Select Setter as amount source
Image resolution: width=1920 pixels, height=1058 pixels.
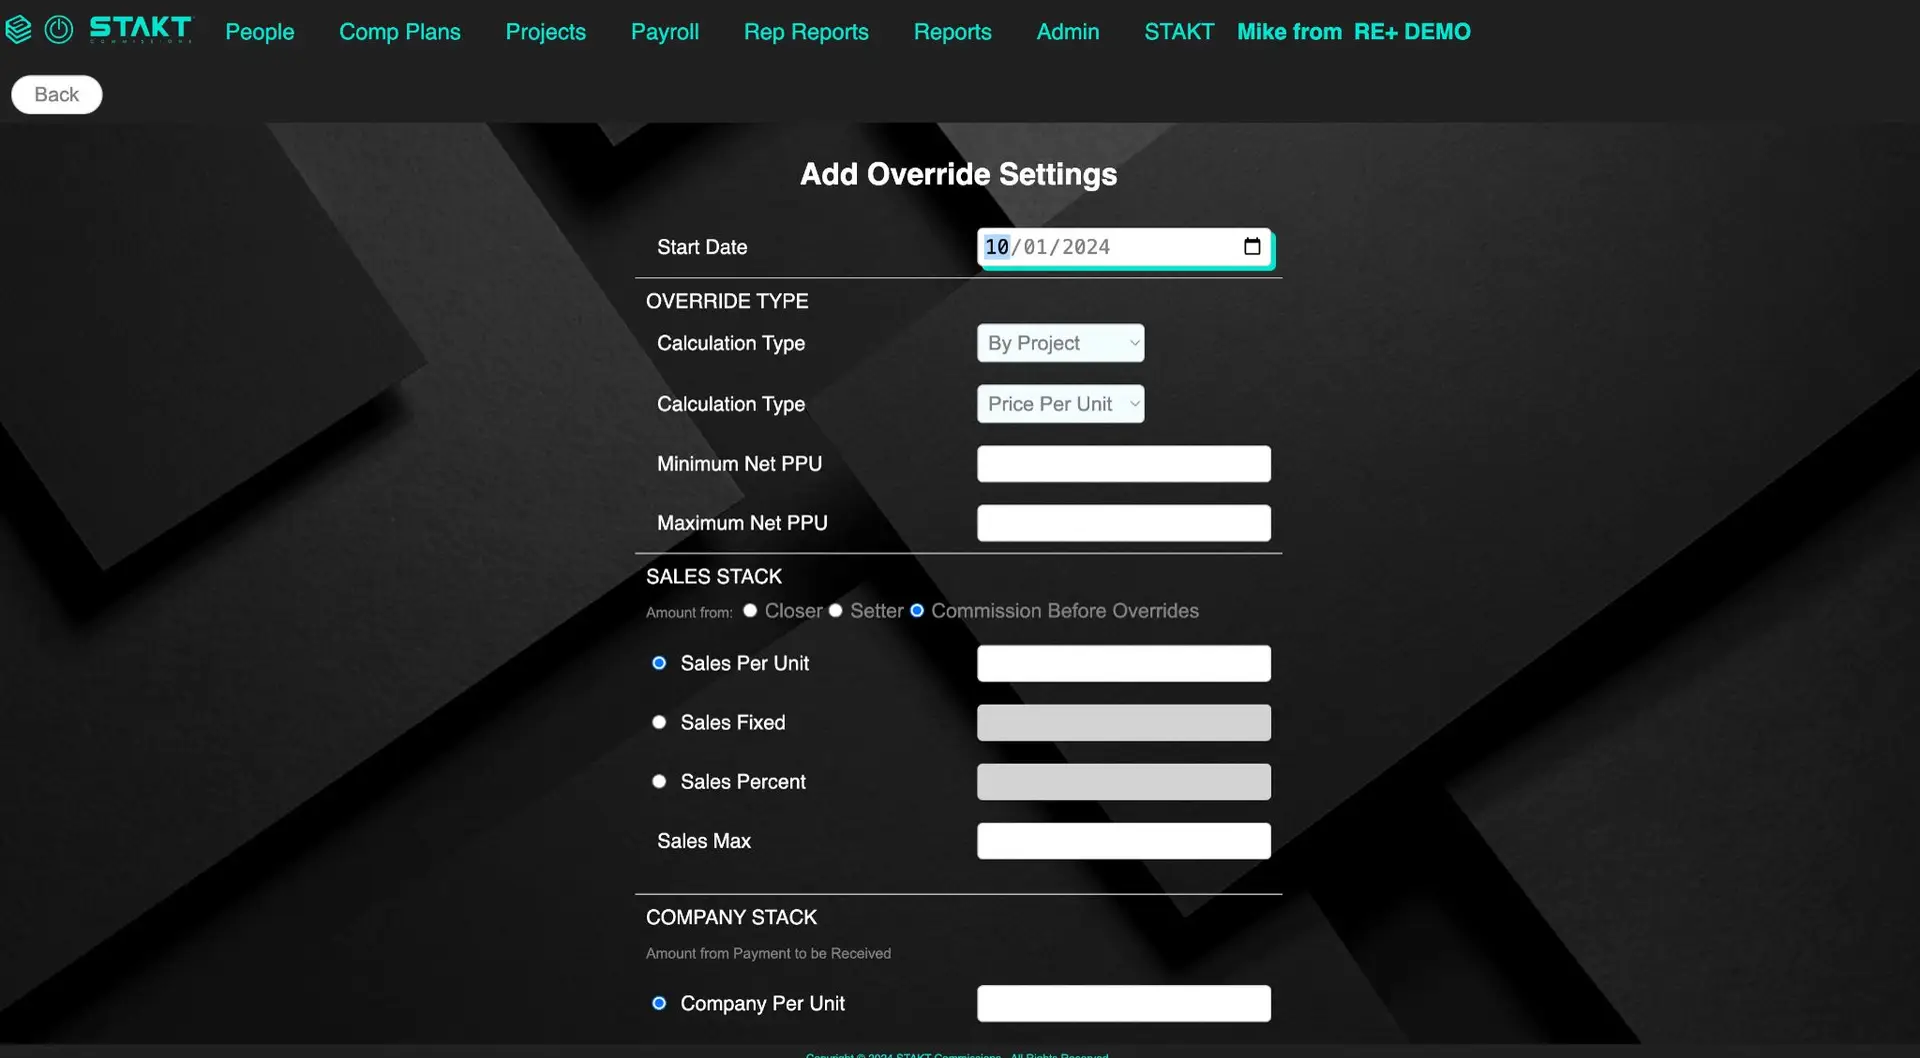836,611
